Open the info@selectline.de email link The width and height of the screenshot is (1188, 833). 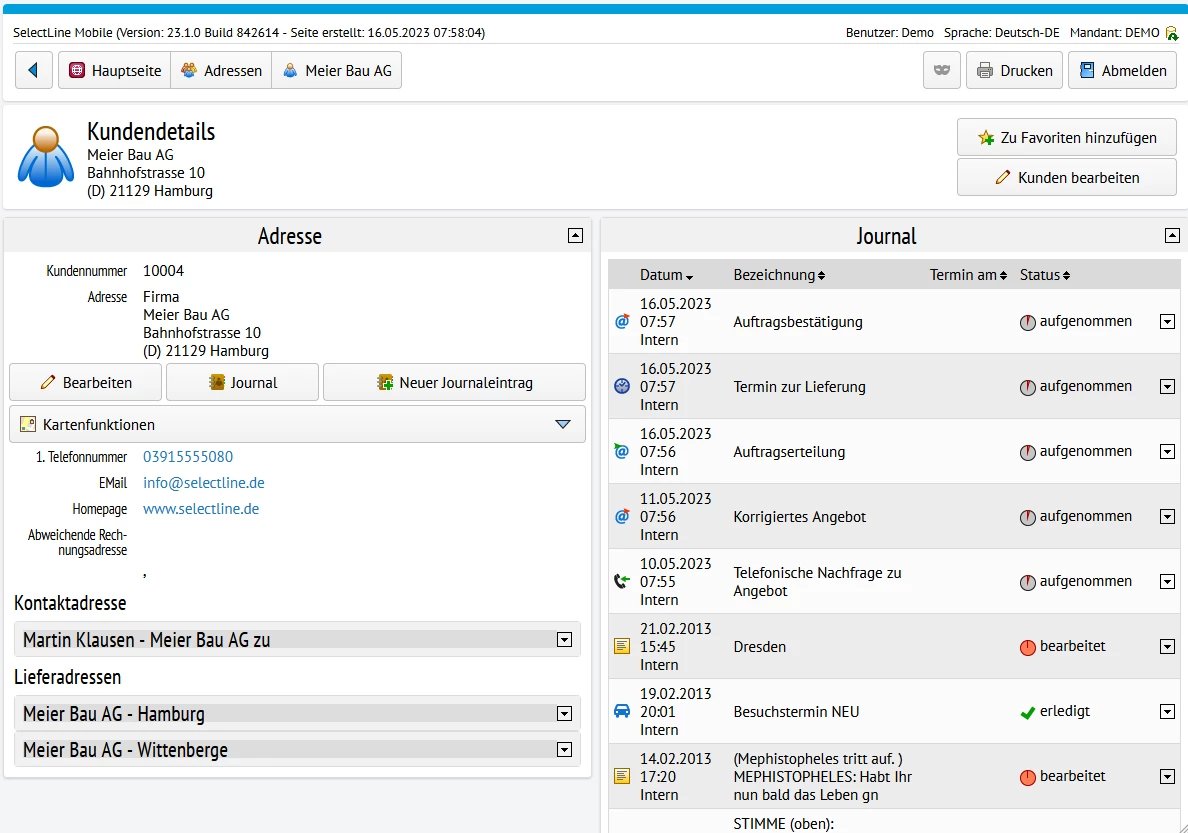tap(203, 483)
